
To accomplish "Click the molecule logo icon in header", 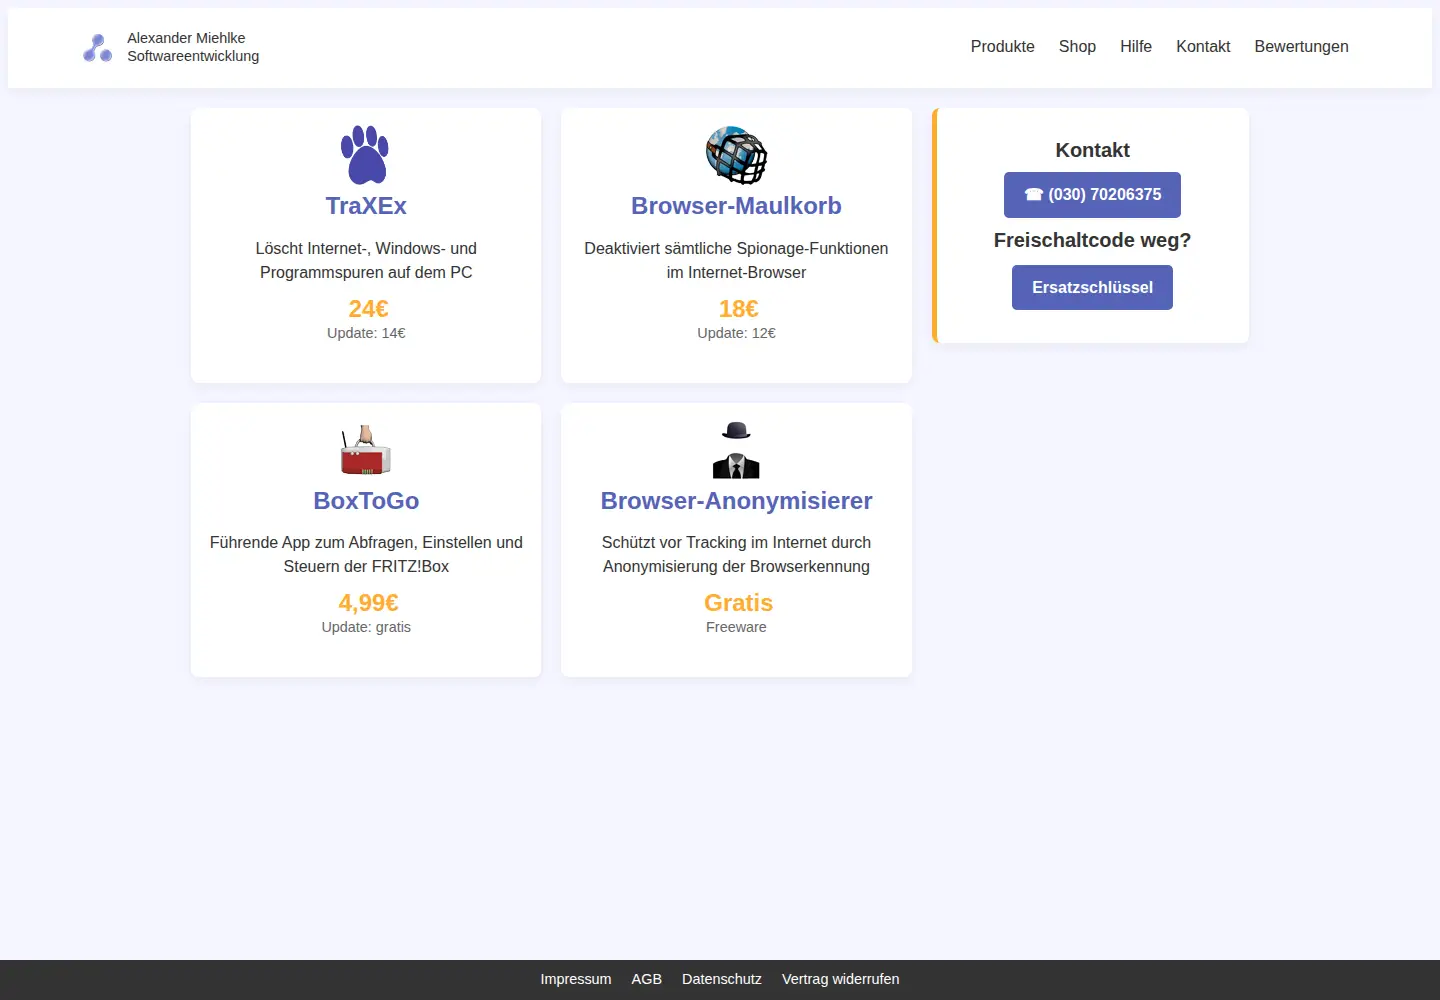I will pyautogui.click(x=97, y=47).
